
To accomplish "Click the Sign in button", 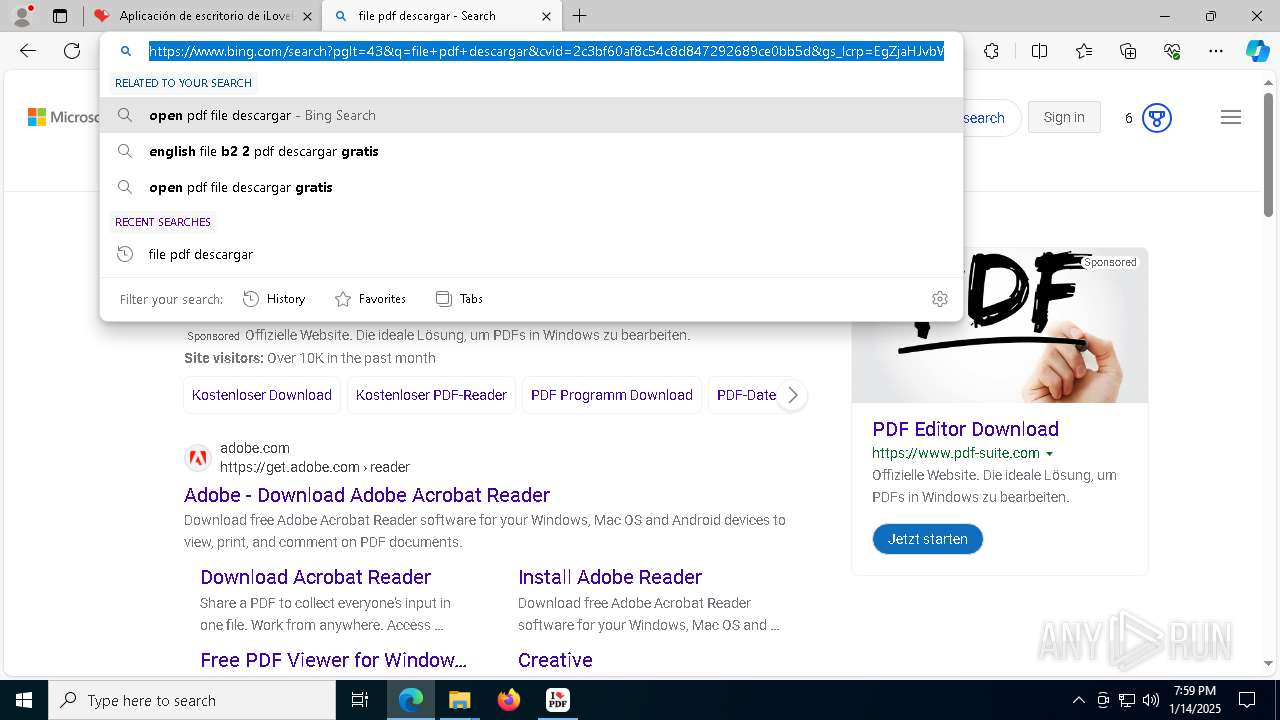I will click(1064, 118).
